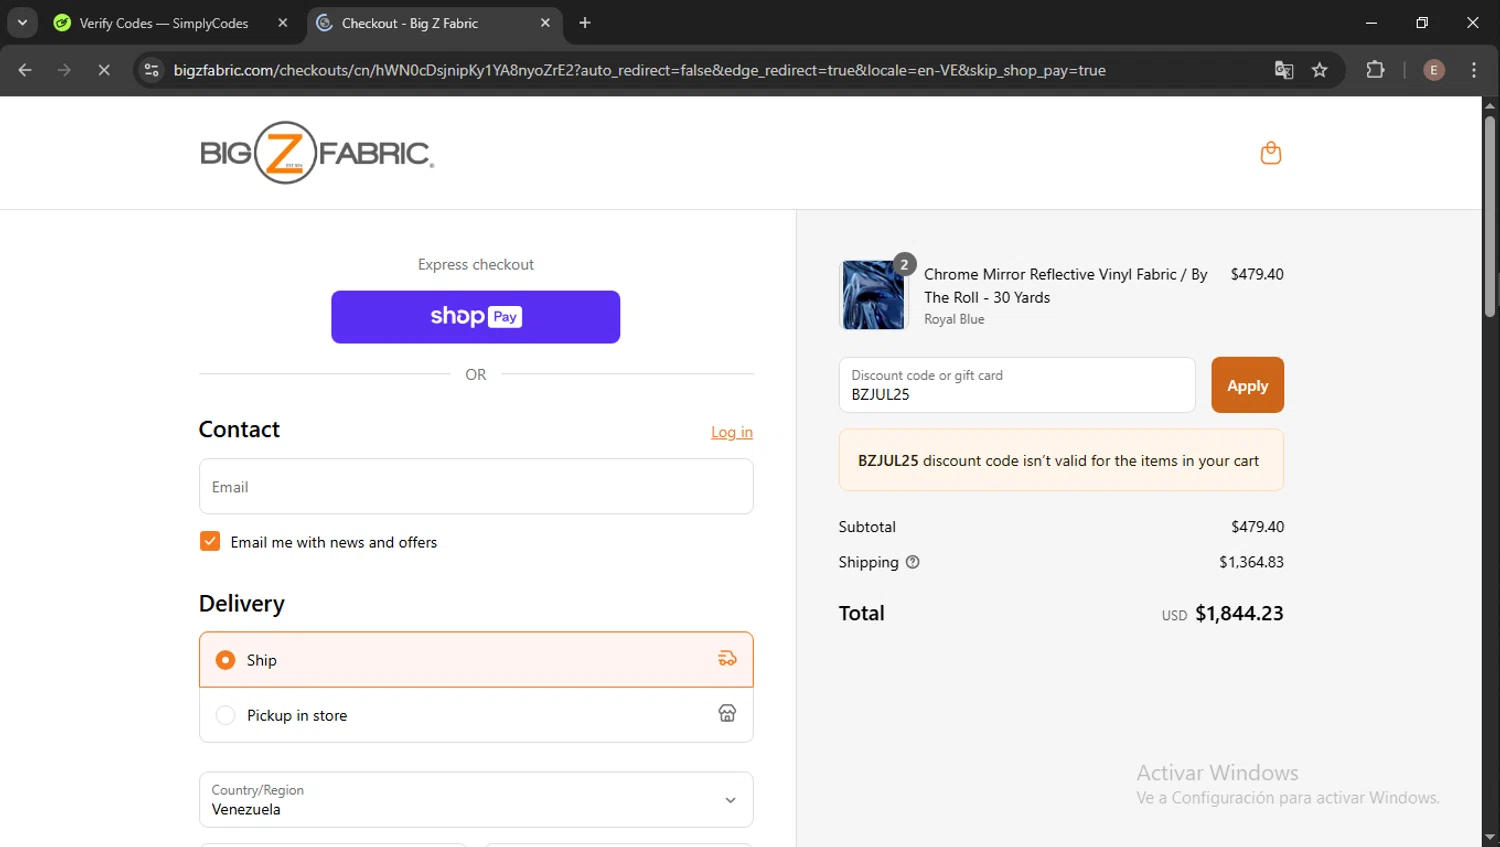Screen dimensions: 1500x847
Task: Open the shopping bag cart icon
Action: 1271,153
